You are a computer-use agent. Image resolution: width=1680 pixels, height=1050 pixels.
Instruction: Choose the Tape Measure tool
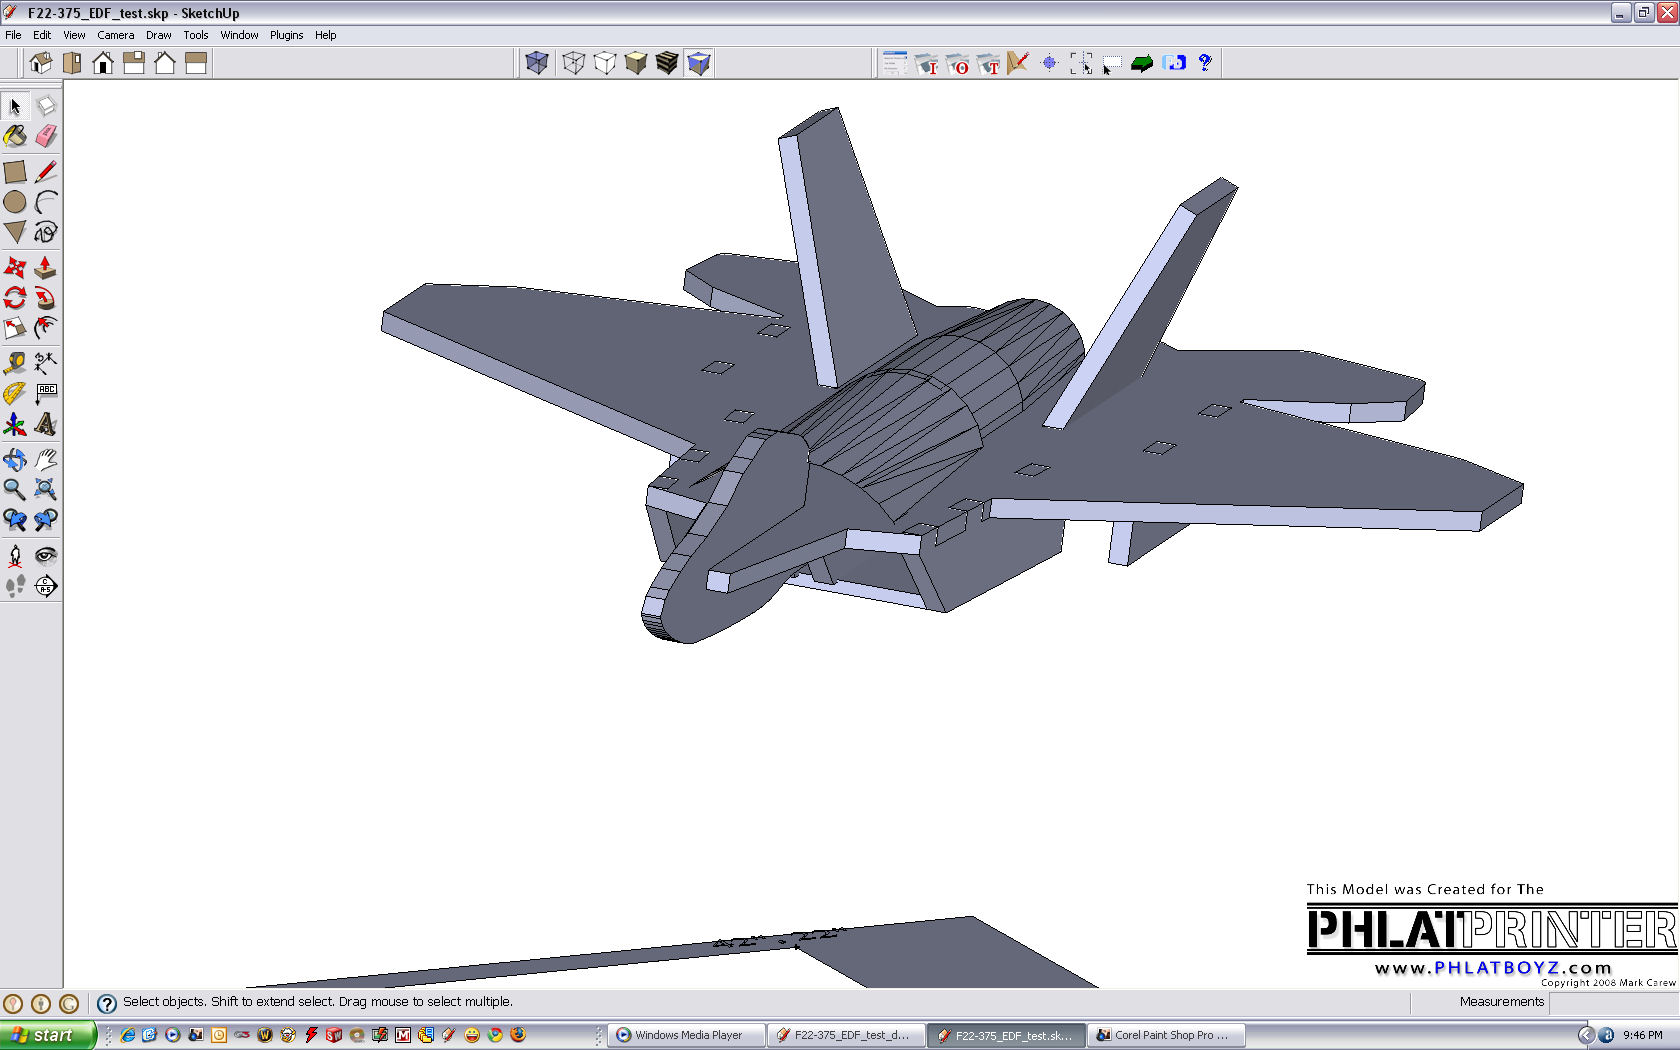(15, 363)
